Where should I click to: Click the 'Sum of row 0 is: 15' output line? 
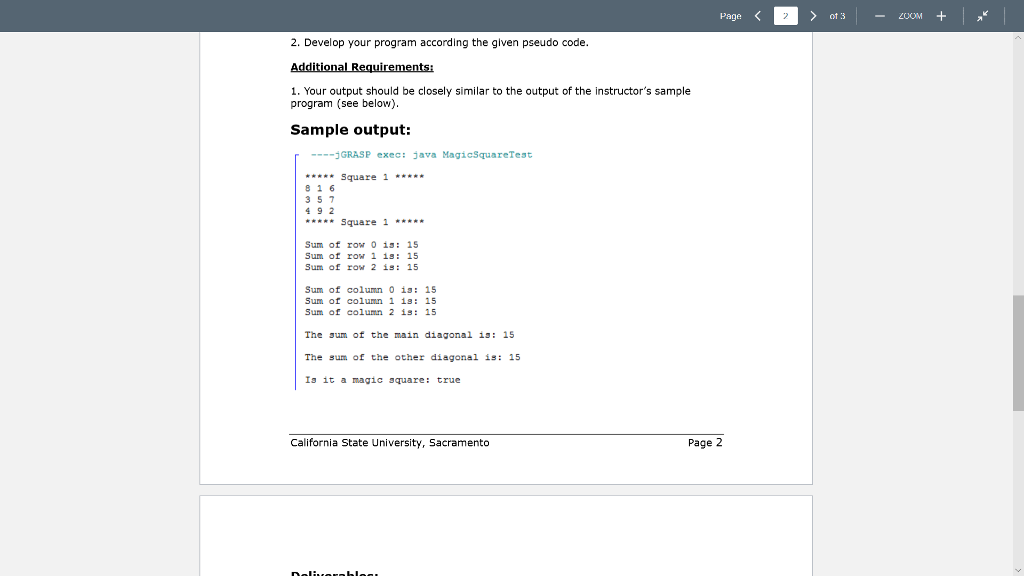pyautogui.click(x=360, y=244)
